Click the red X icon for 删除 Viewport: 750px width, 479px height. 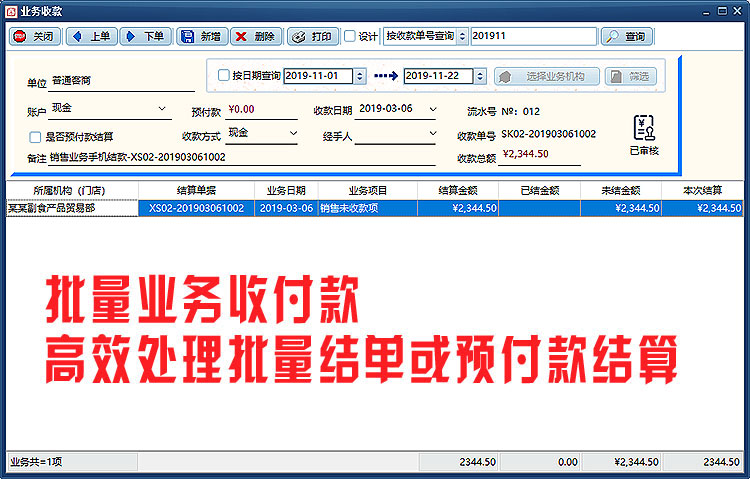tap(242, 36)
